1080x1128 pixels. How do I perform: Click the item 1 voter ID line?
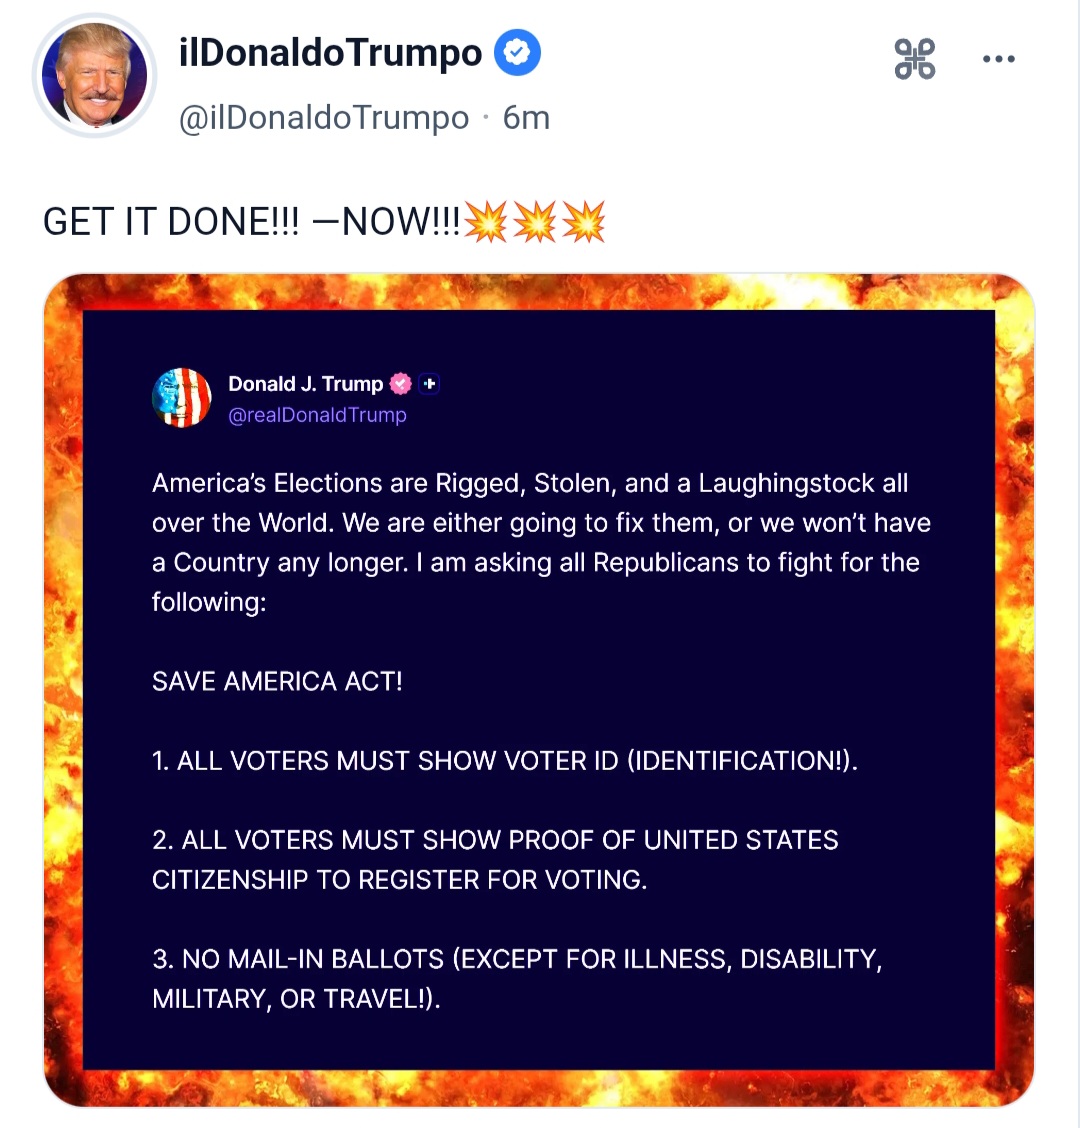point(505,761)
